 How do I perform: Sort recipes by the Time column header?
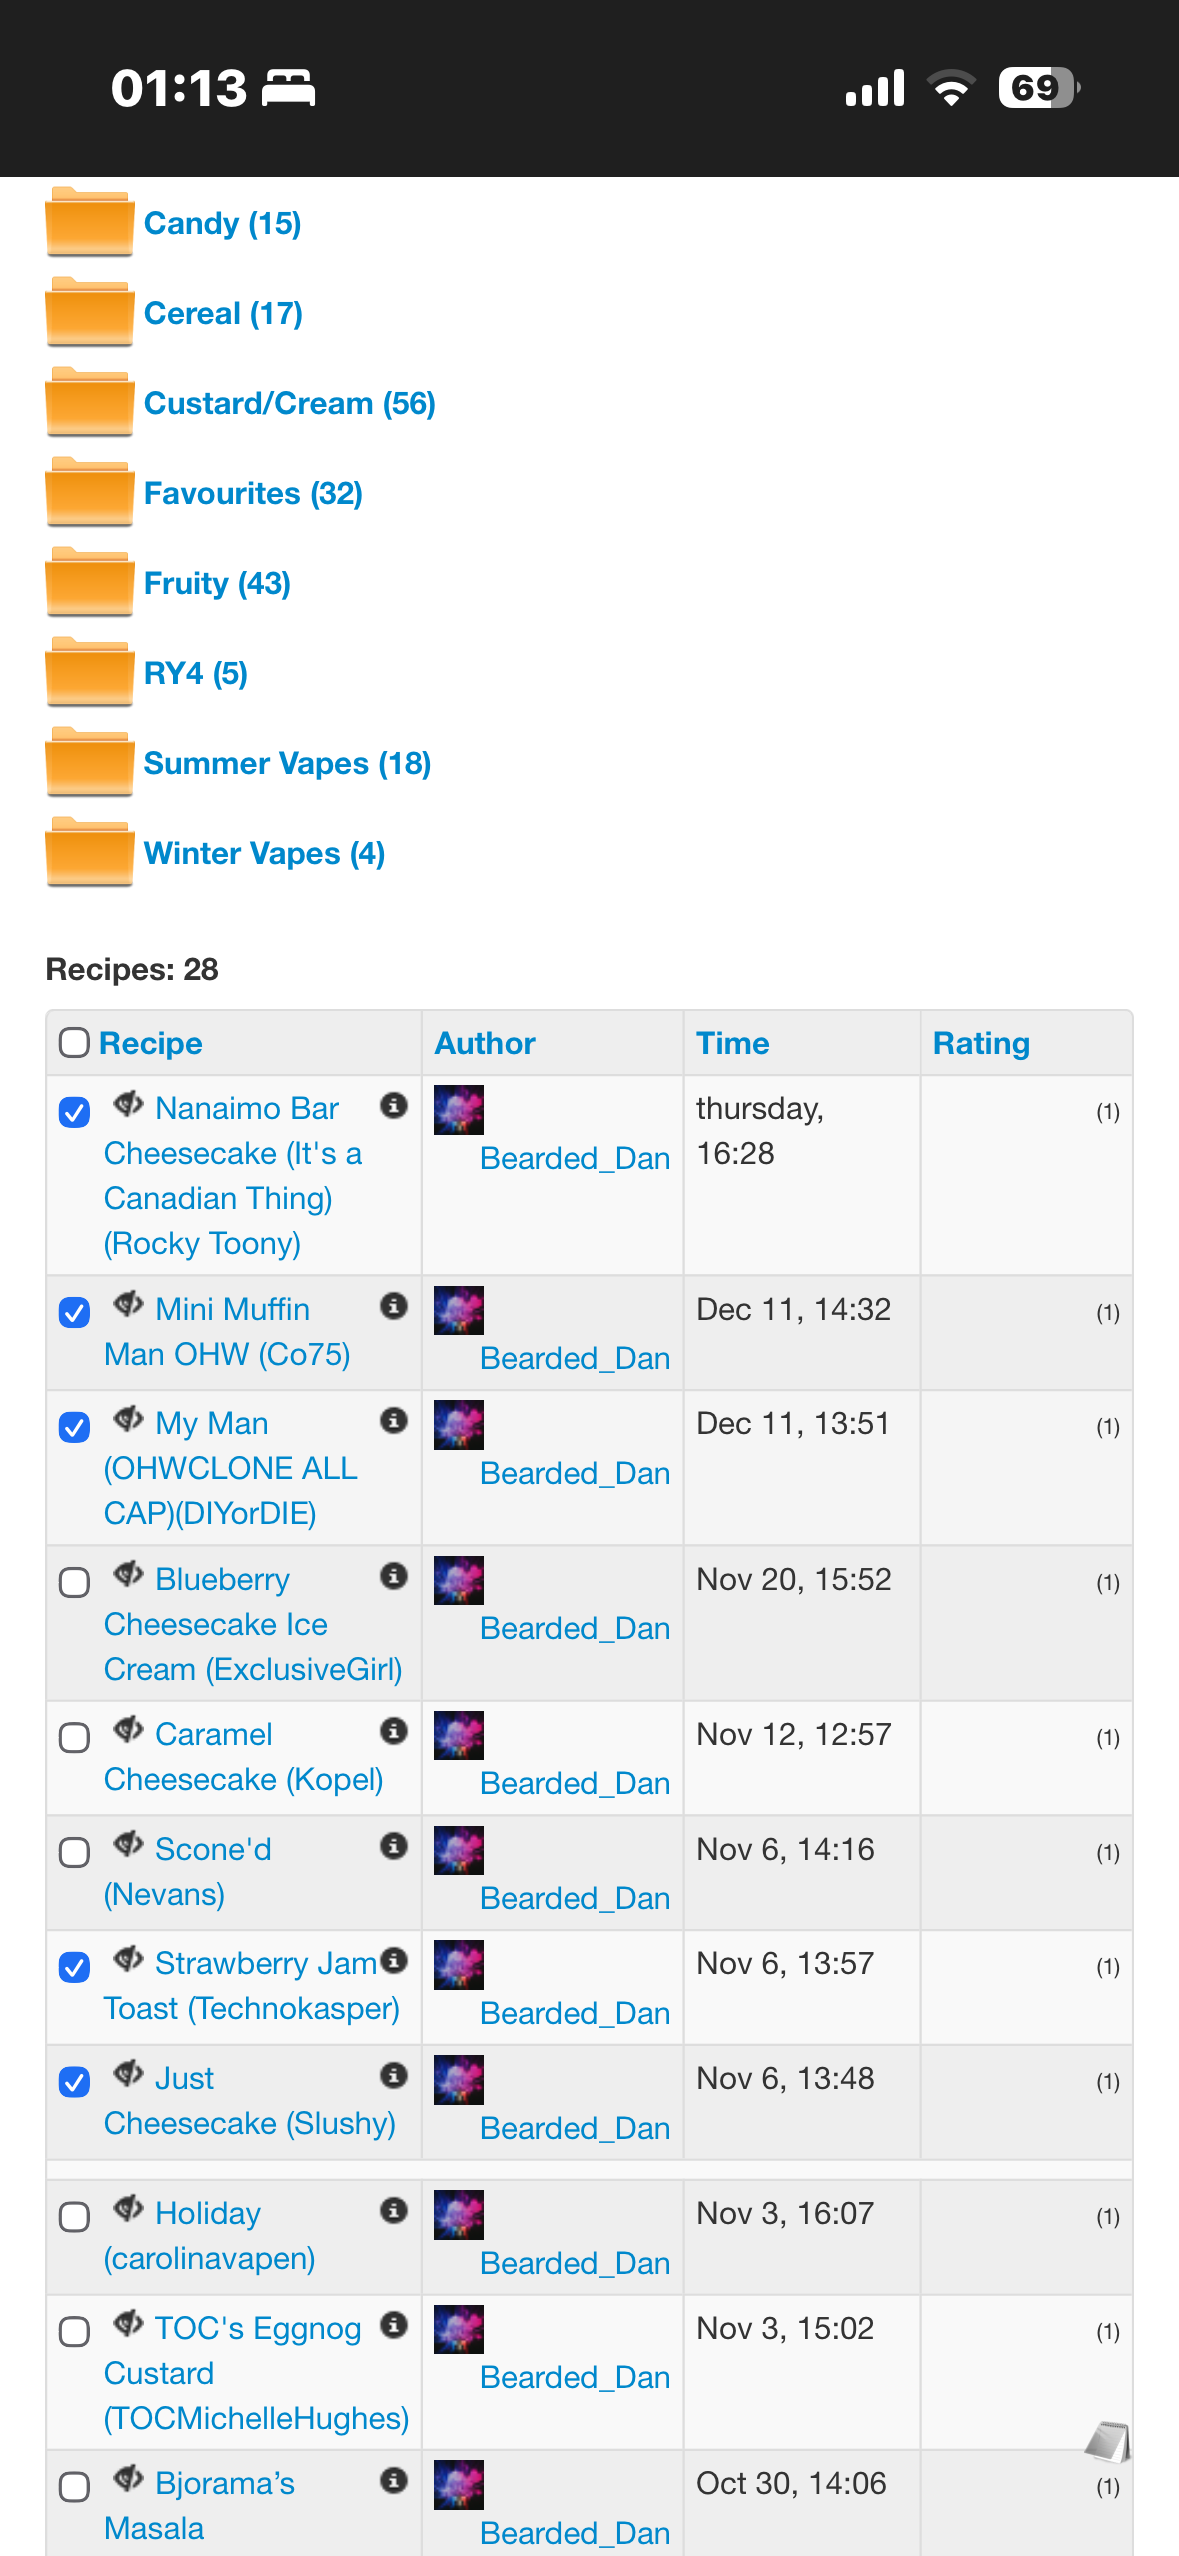(x=732, y=1043)
